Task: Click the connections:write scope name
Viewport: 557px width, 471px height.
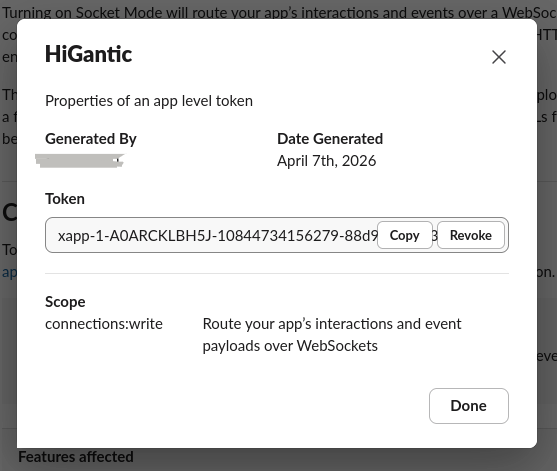Action: tap(104, 324)
